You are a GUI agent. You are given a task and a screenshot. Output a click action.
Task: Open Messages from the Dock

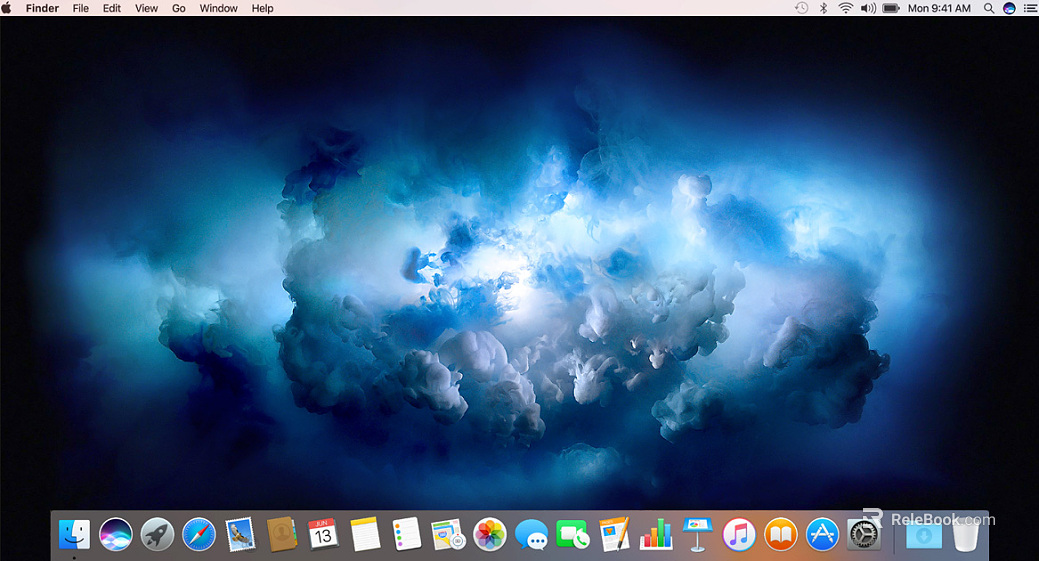[x=531, y=535]
